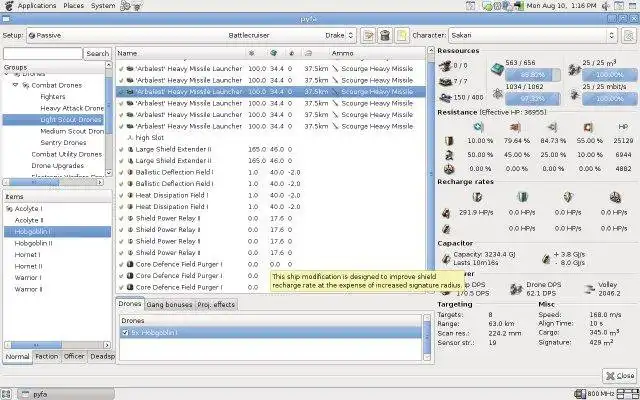Click the passive shield recharge column icon
Viewport: 640px width, 400px height.
pyautogui.click(x=477, y=198)
